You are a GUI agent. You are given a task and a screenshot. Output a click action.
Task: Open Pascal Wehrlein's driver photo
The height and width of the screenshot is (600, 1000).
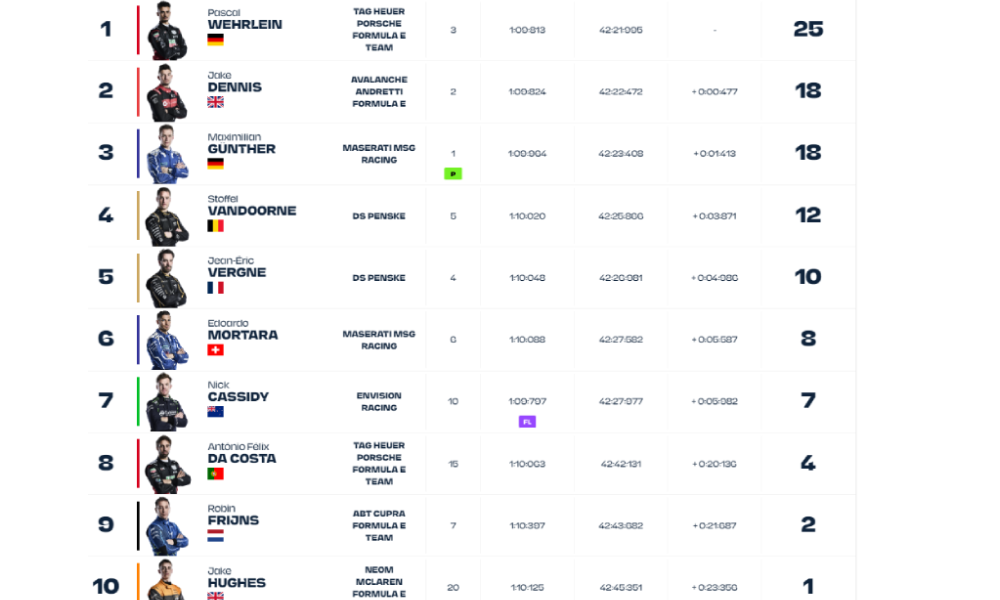click(x=166, y=31)
